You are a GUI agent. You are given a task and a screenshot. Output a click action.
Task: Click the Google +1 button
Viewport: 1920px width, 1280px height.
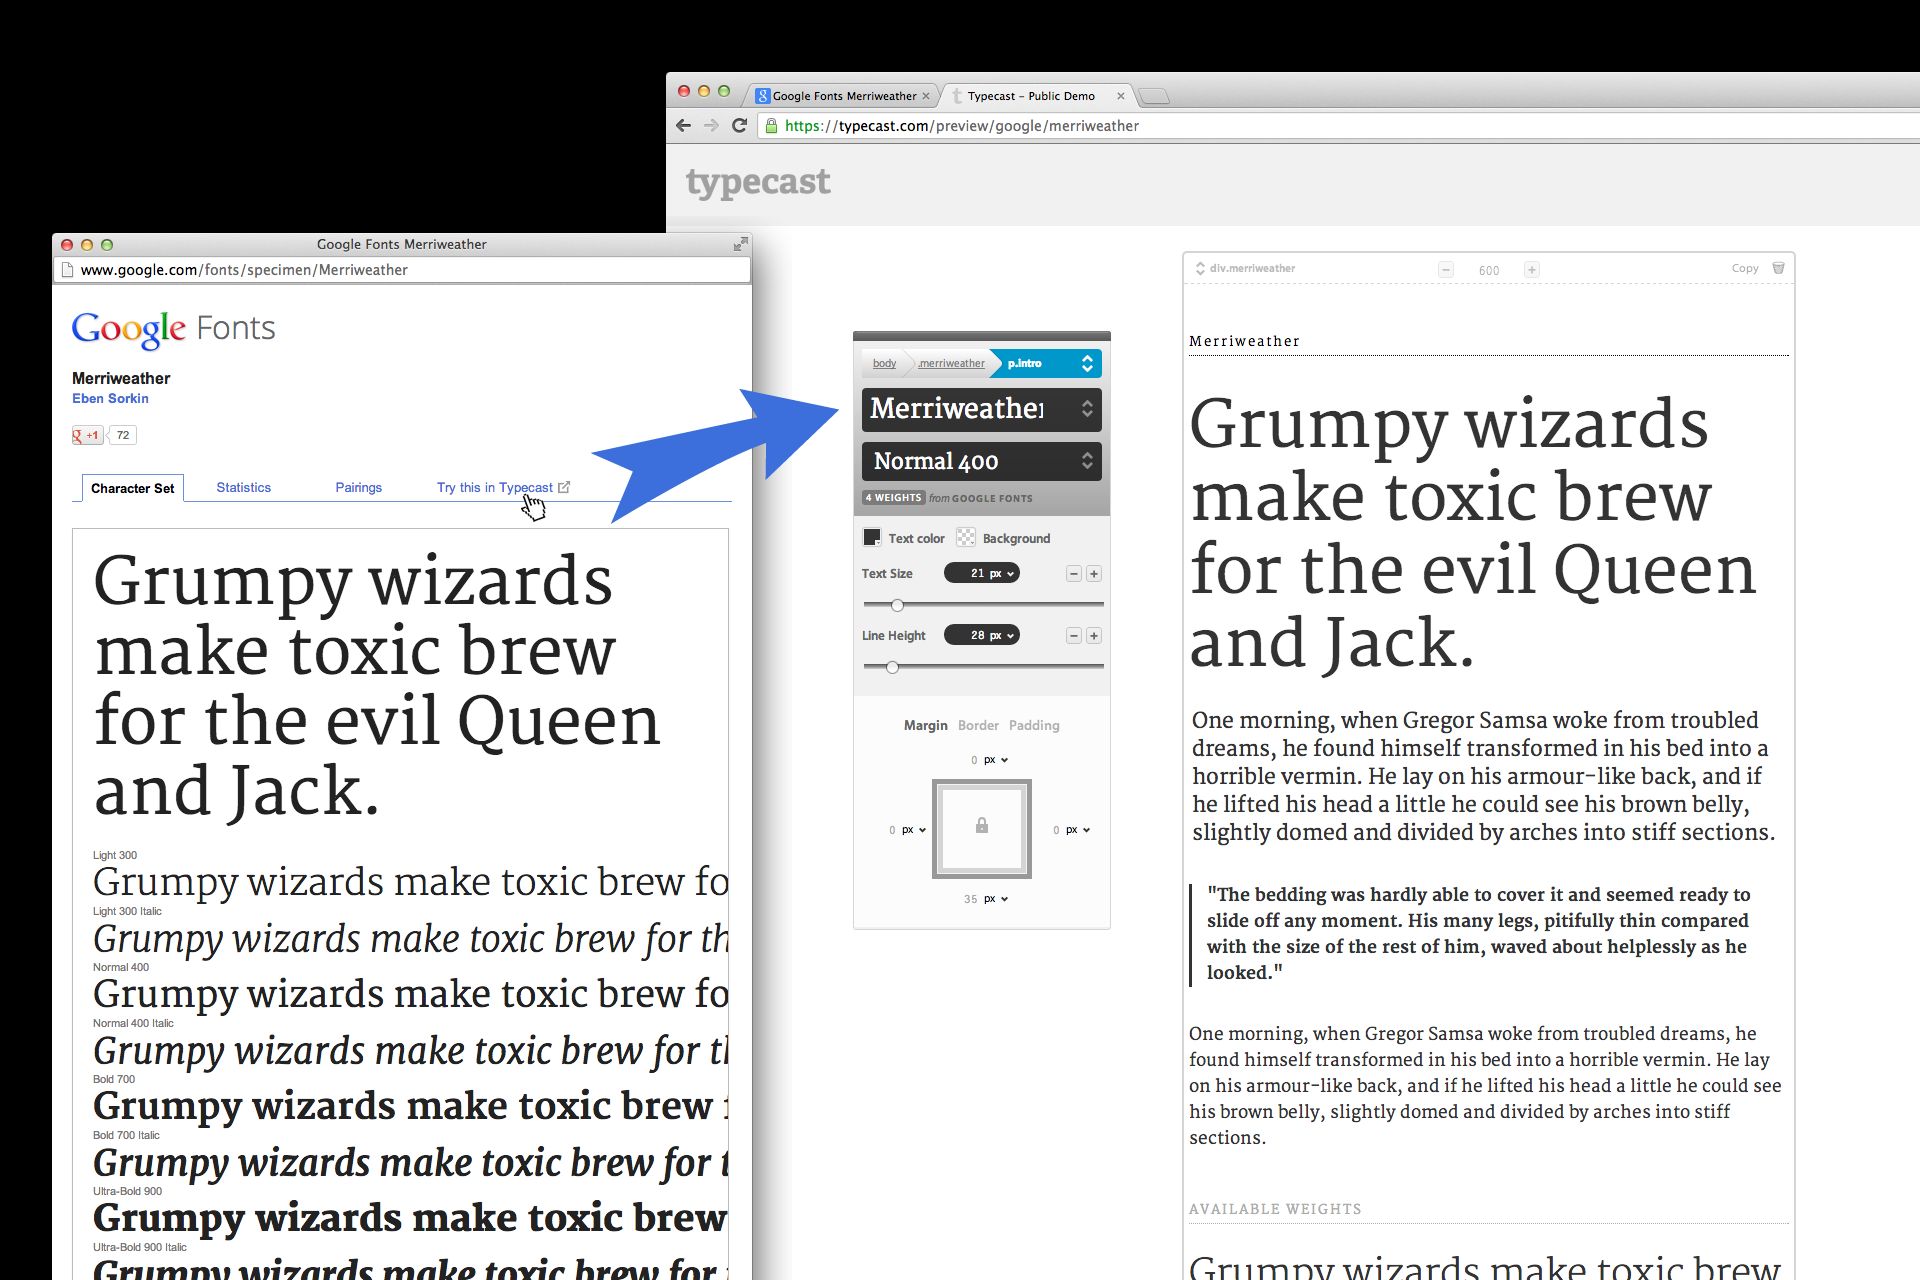(x=87, y=435)
